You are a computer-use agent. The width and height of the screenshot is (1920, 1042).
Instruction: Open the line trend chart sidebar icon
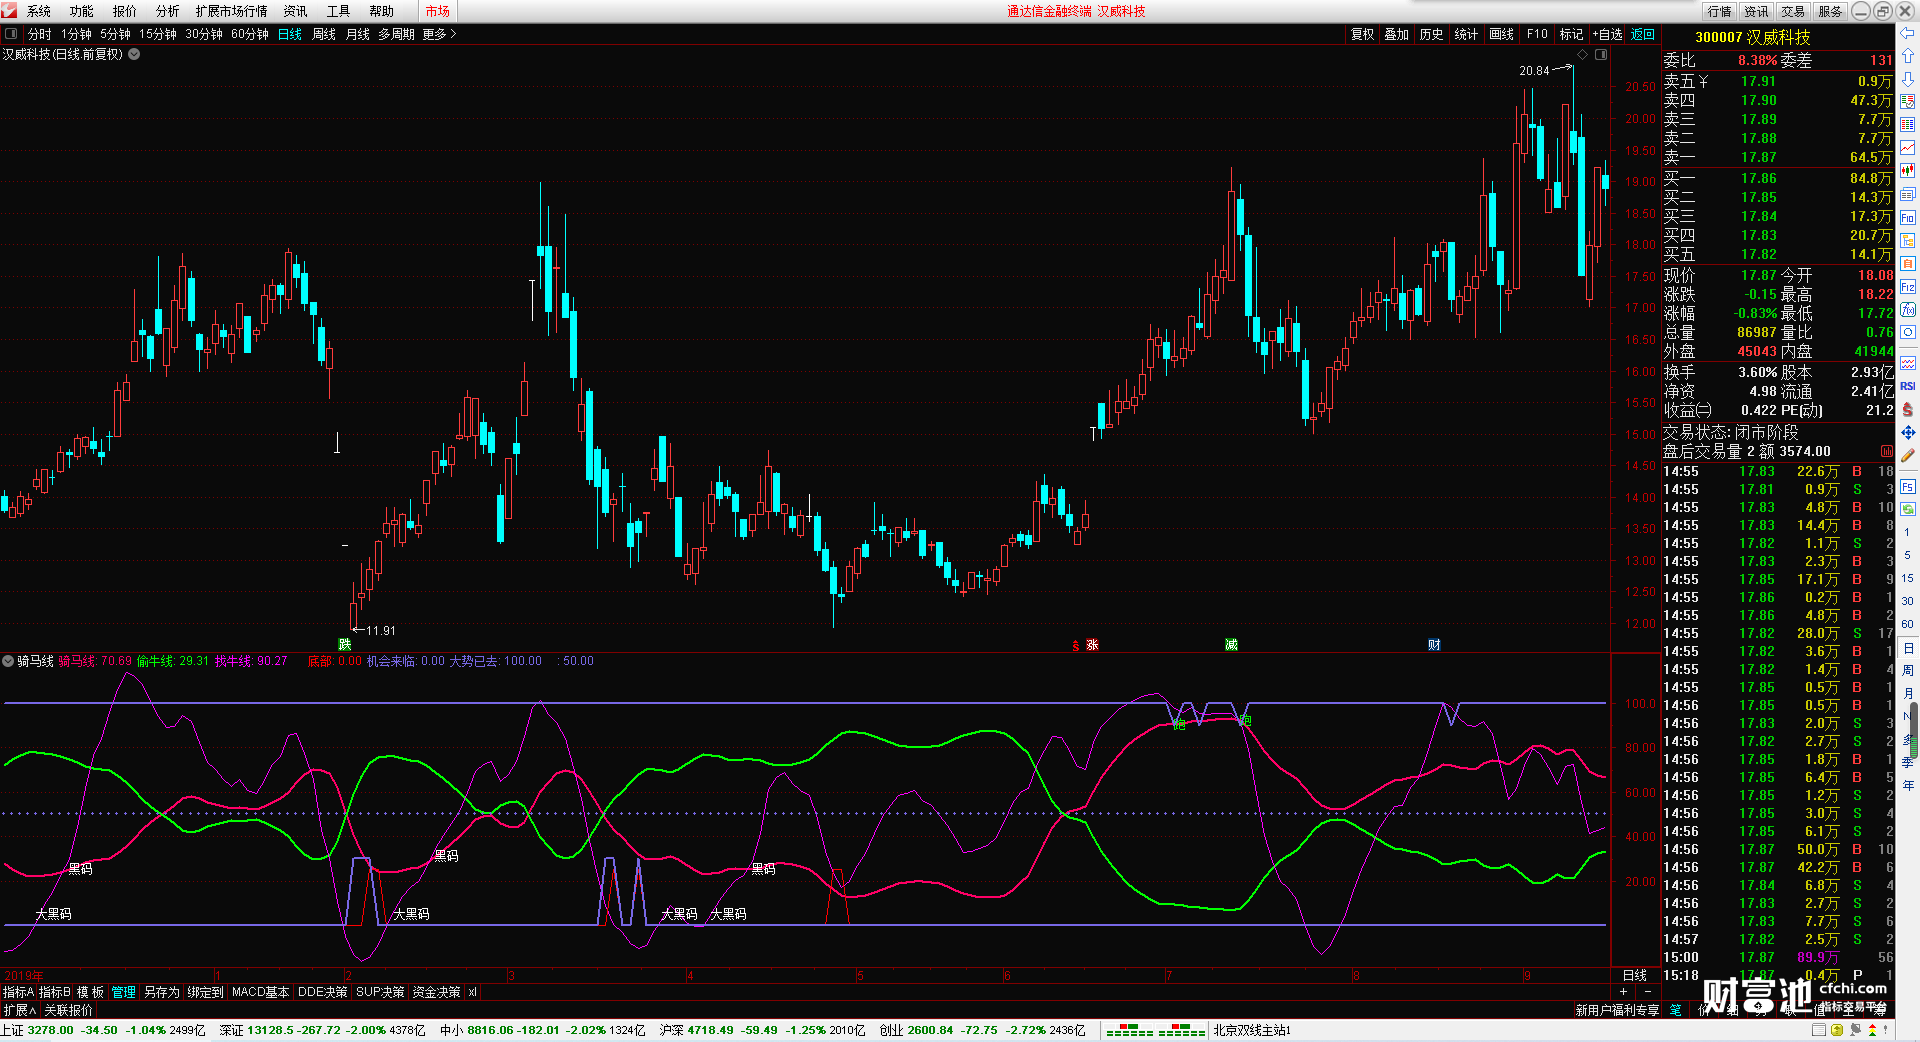pyautogui.click(x=1908, y=148)
